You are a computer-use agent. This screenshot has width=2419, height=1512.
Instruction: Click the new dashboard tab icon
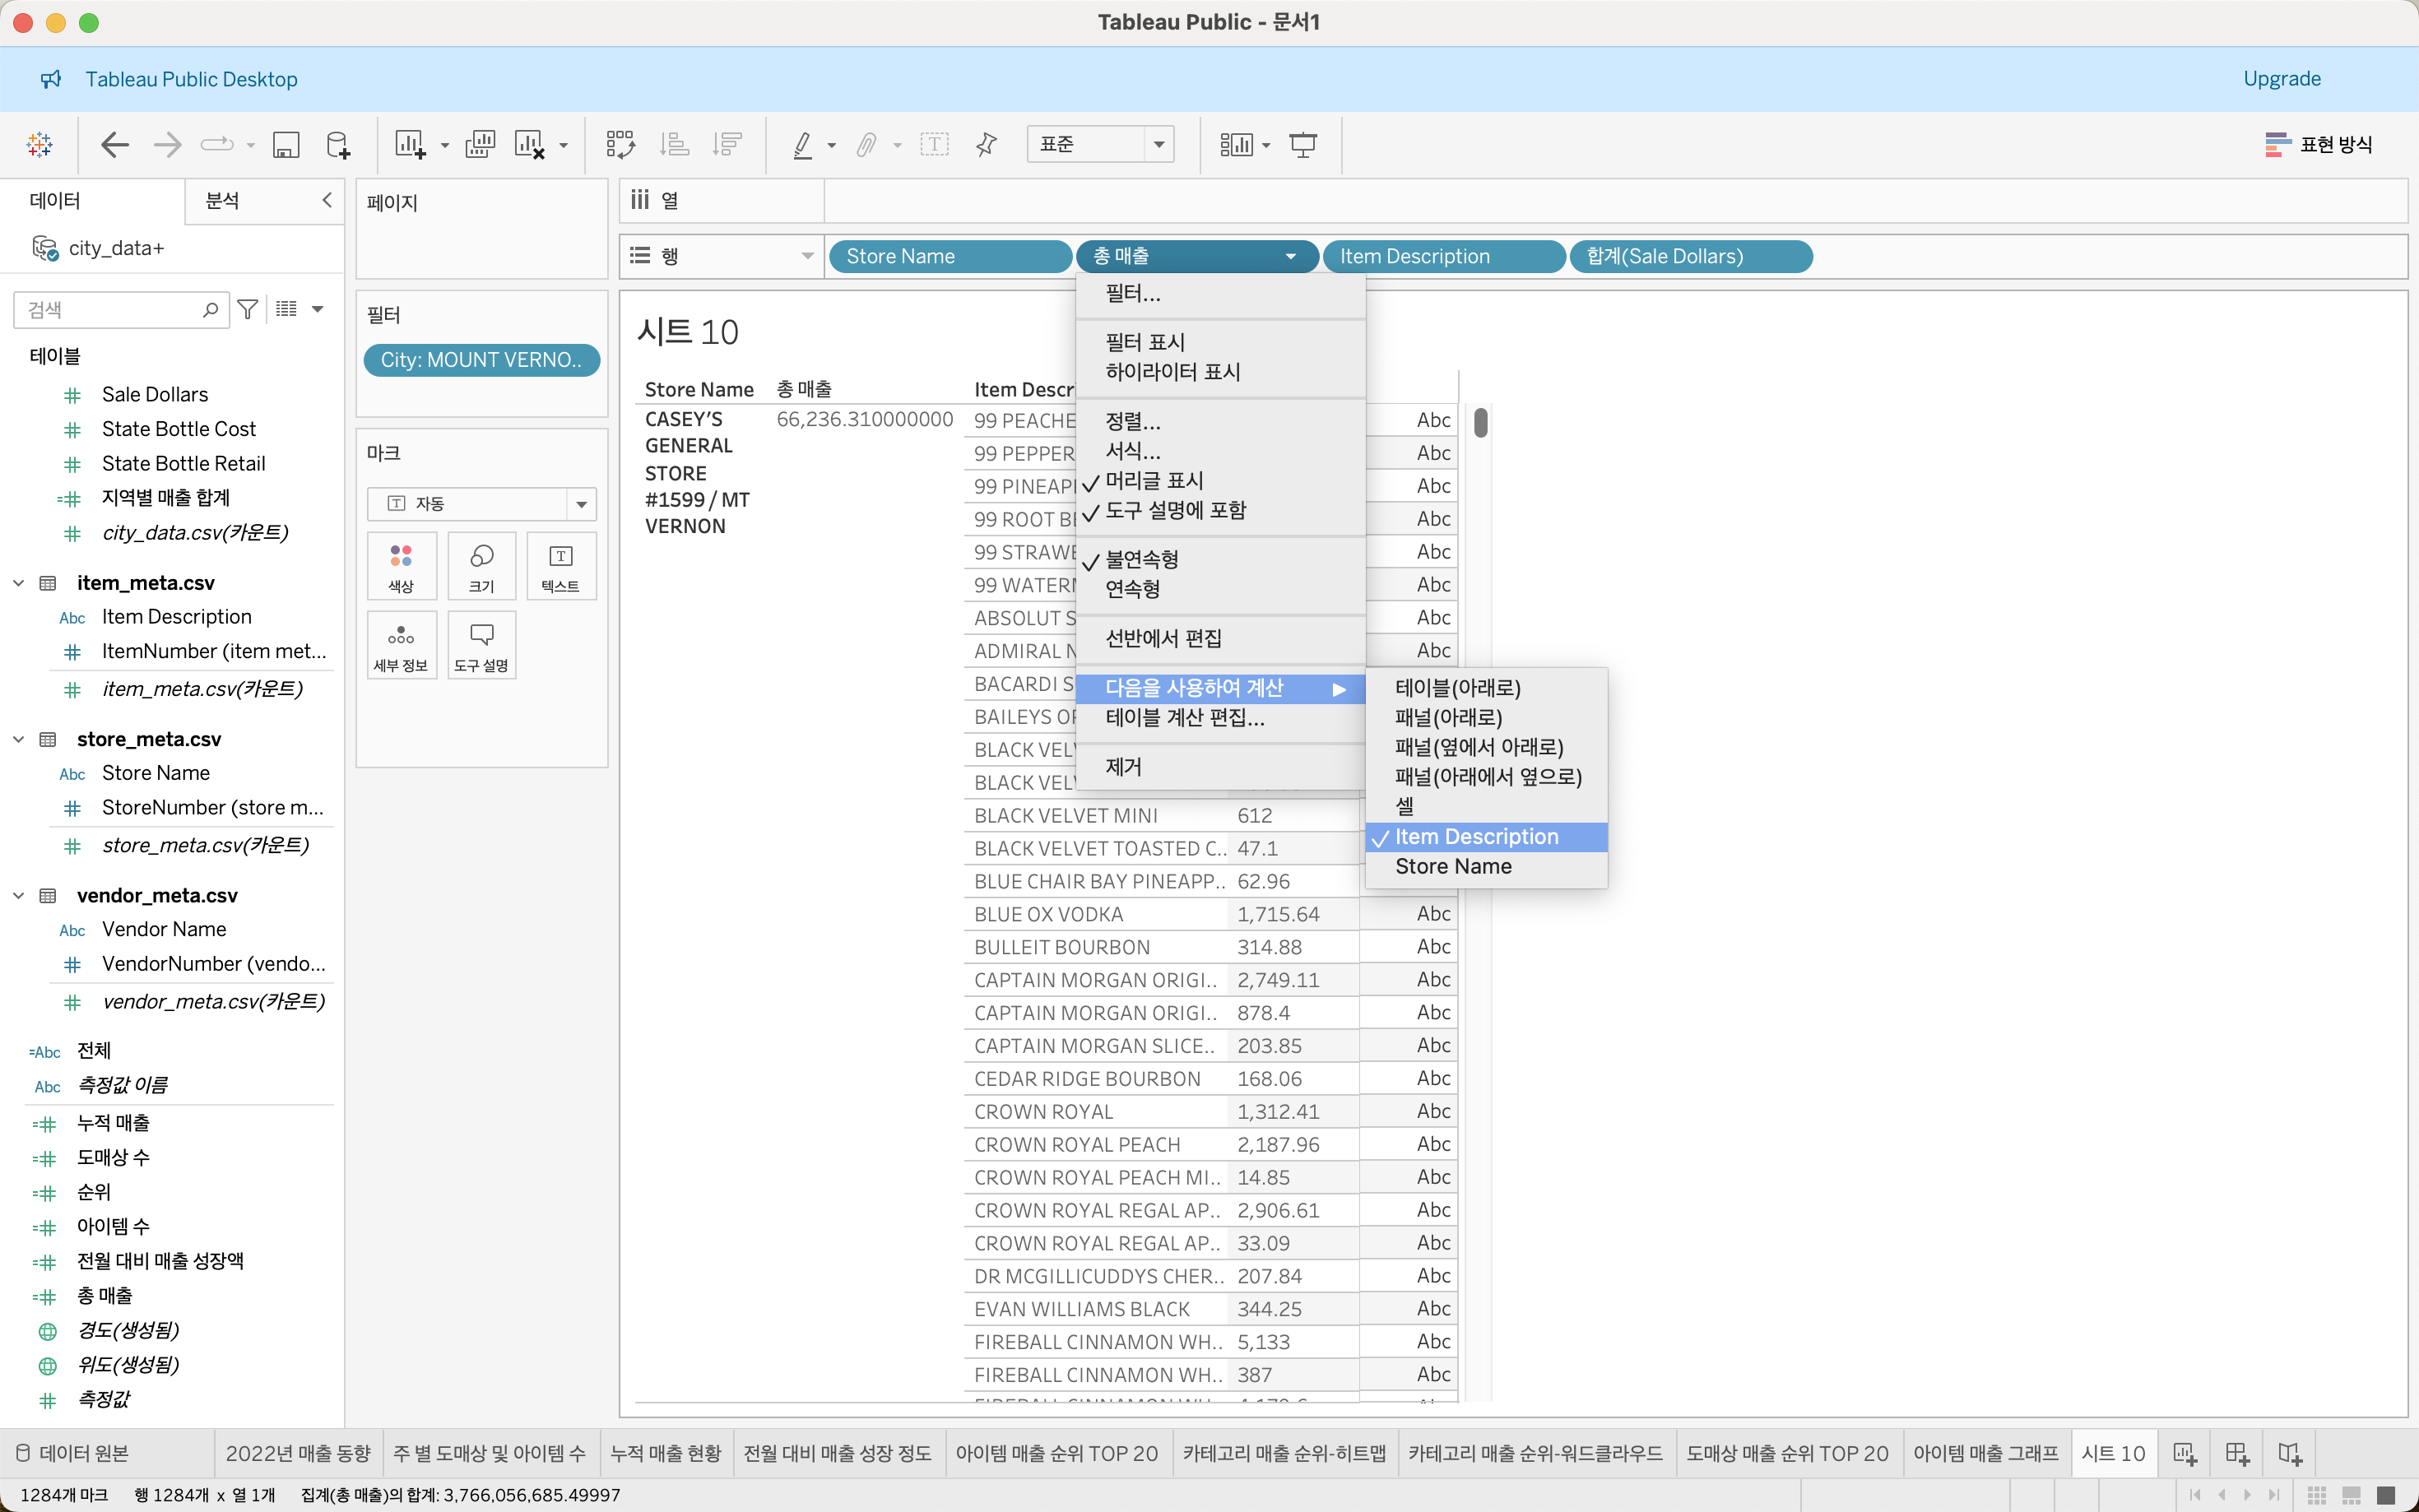[x=2237, y=1453]
